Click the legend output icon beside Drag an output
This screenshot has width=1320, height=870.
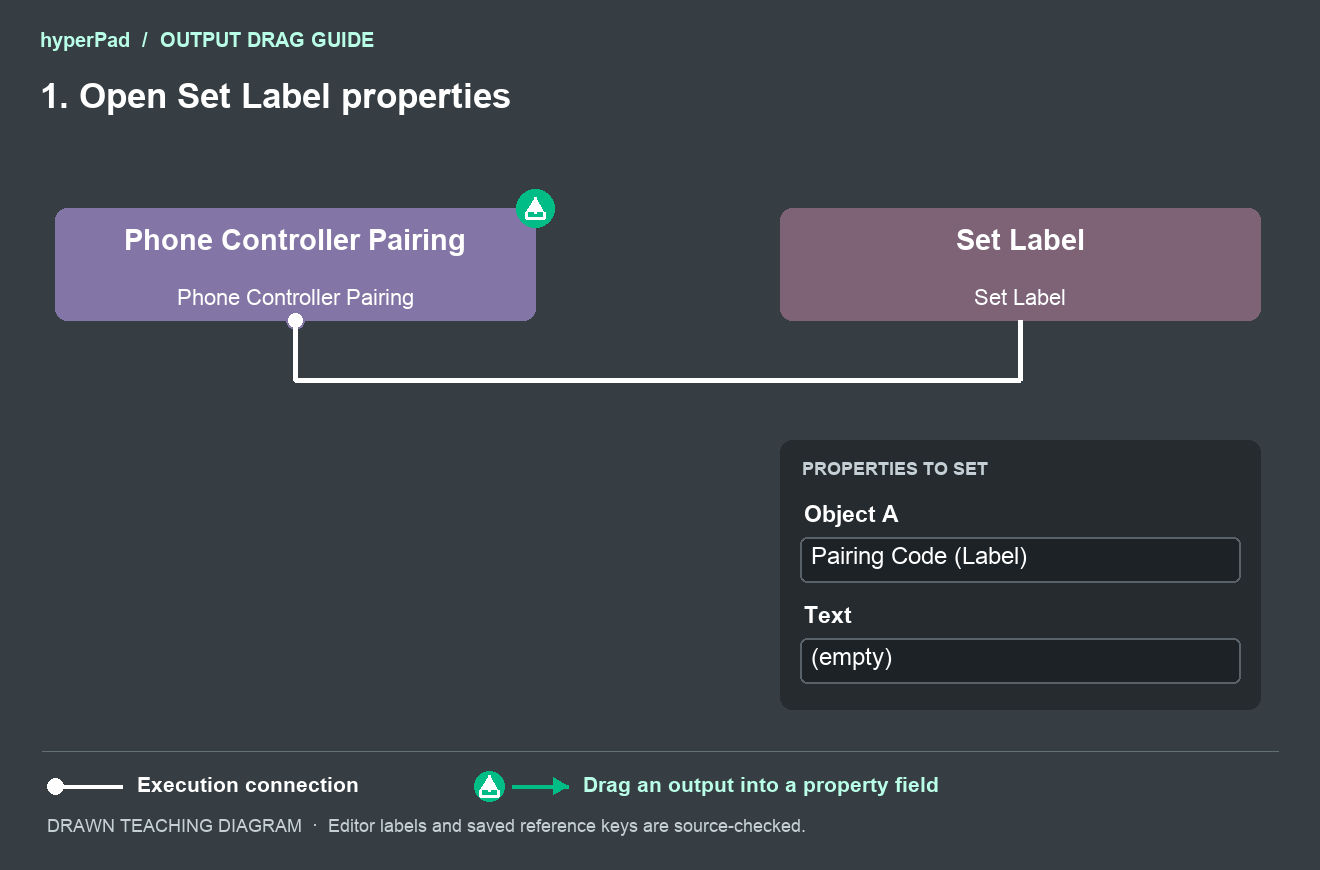[x=489, y=786]
